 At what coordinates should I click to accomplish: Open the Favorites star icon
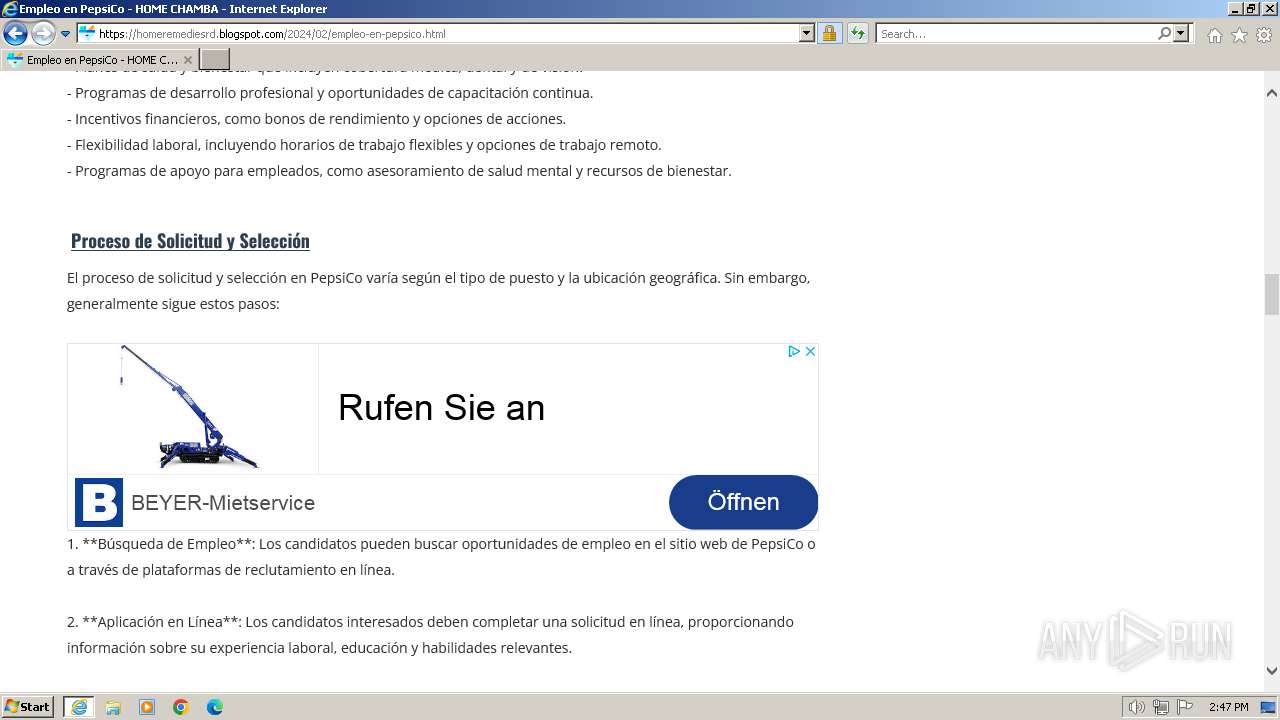(1239, 35)
